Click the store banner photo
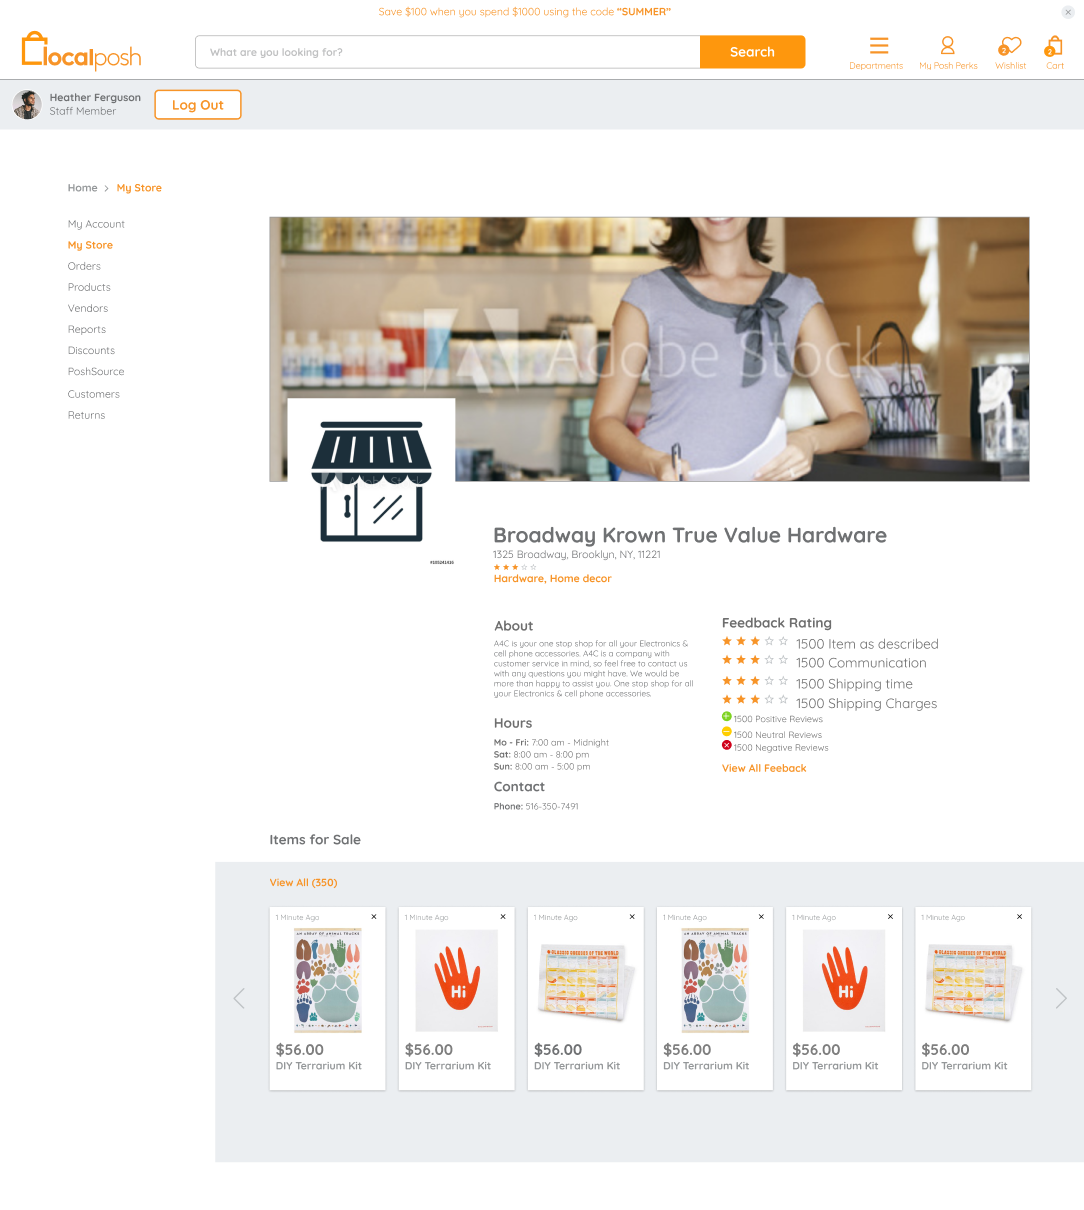The height and width of the screenshot is (1210, 1084). [x=649, y=349]
